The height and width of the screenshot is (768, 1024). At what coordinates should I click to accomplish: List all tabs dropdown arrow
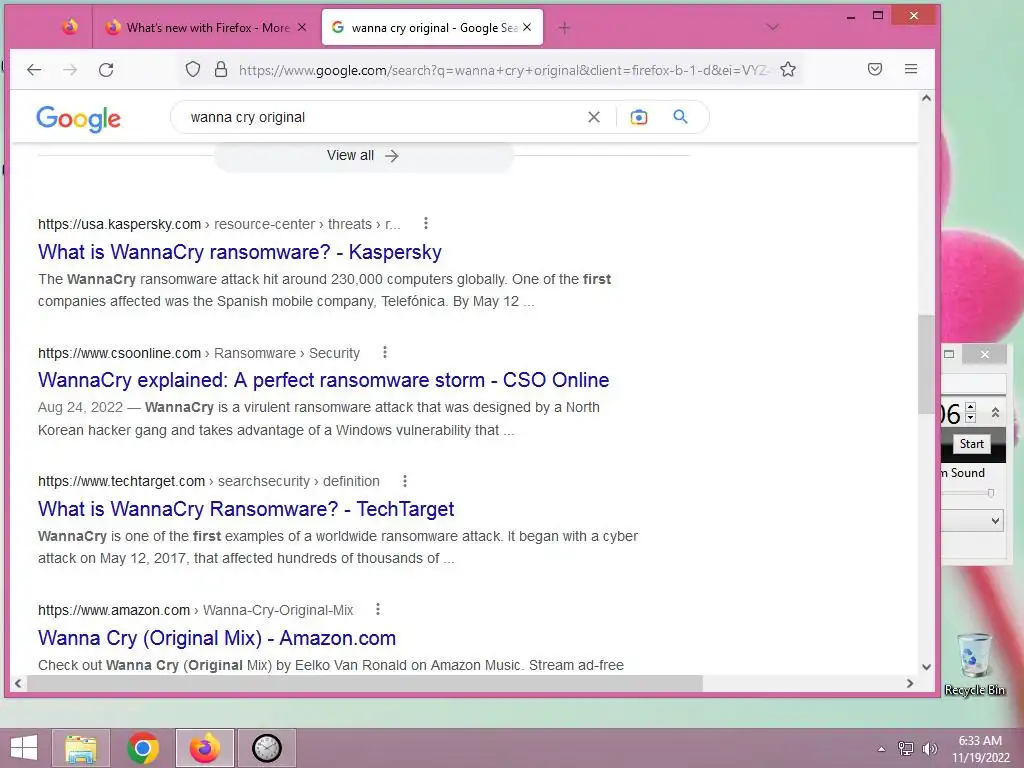(x=773, y=27)
